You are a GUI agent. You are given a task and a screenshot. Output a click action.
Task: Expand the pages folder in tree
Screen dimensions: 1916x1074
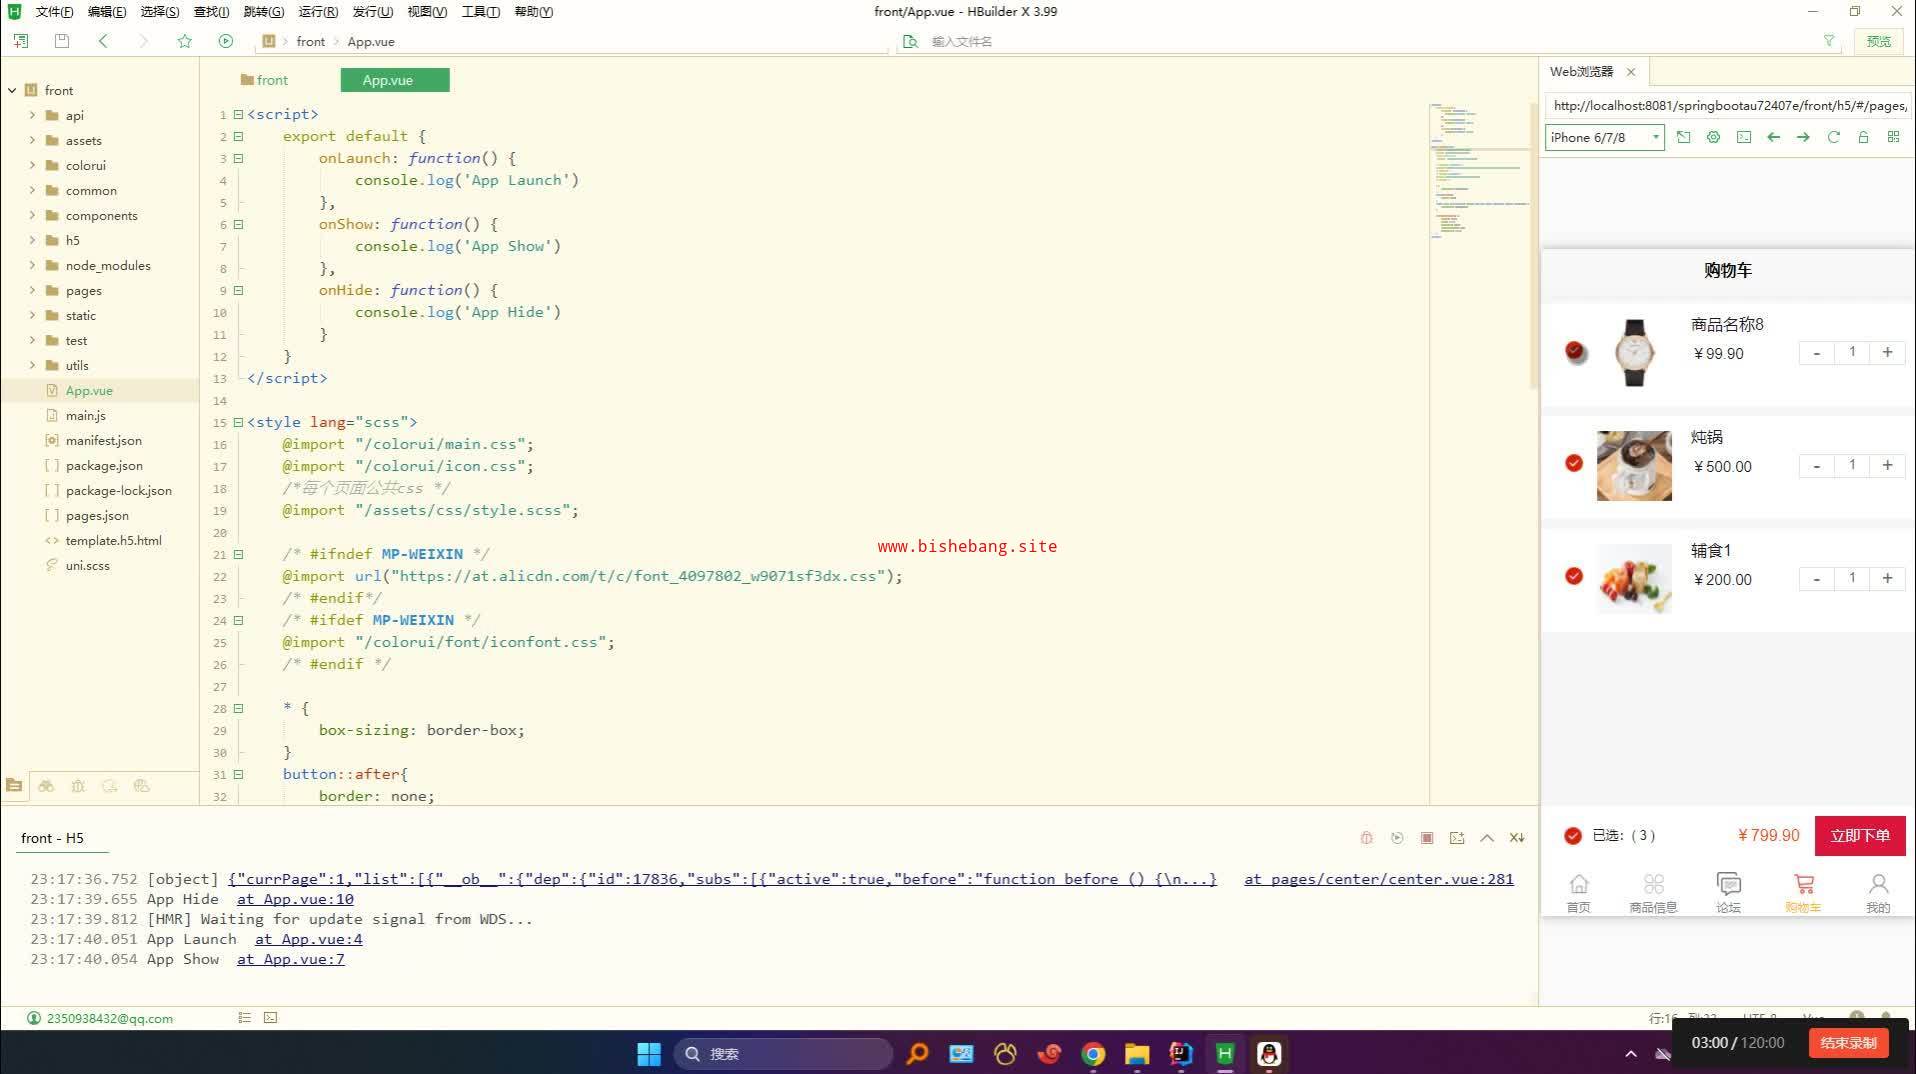coord(32,290)
